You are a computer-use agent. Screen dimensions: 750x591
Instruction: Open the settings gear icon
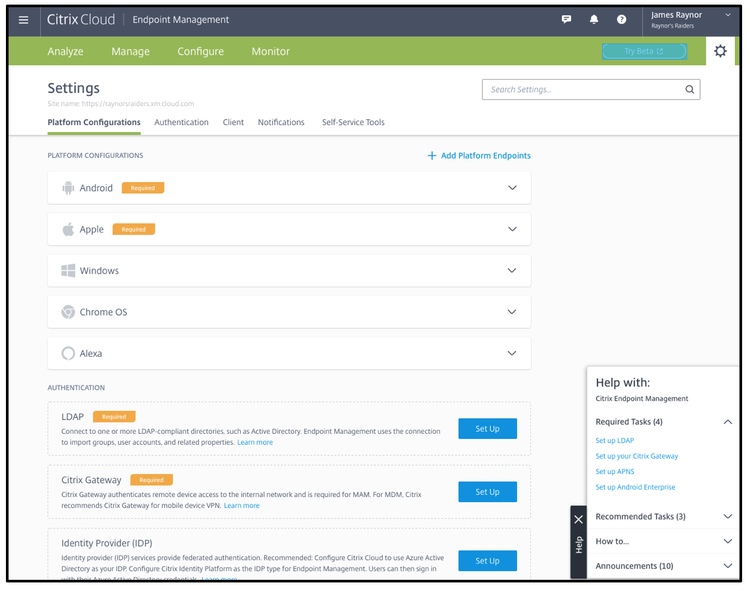720,51
